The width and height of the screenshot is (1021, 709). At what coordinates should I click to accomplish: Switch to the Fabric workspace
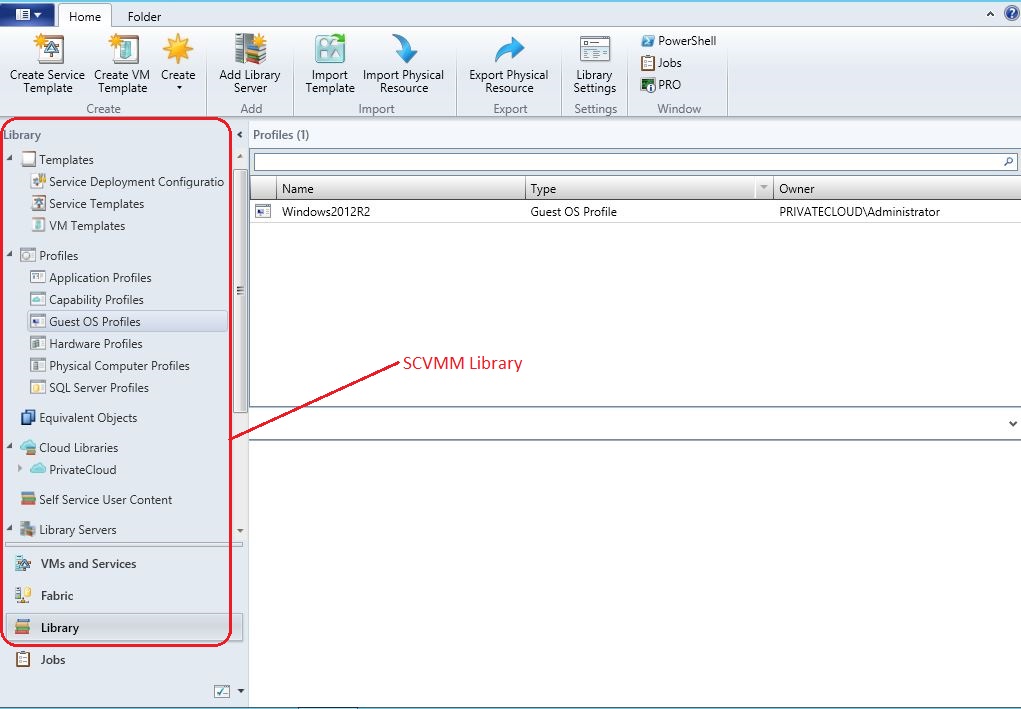(124, 596)
